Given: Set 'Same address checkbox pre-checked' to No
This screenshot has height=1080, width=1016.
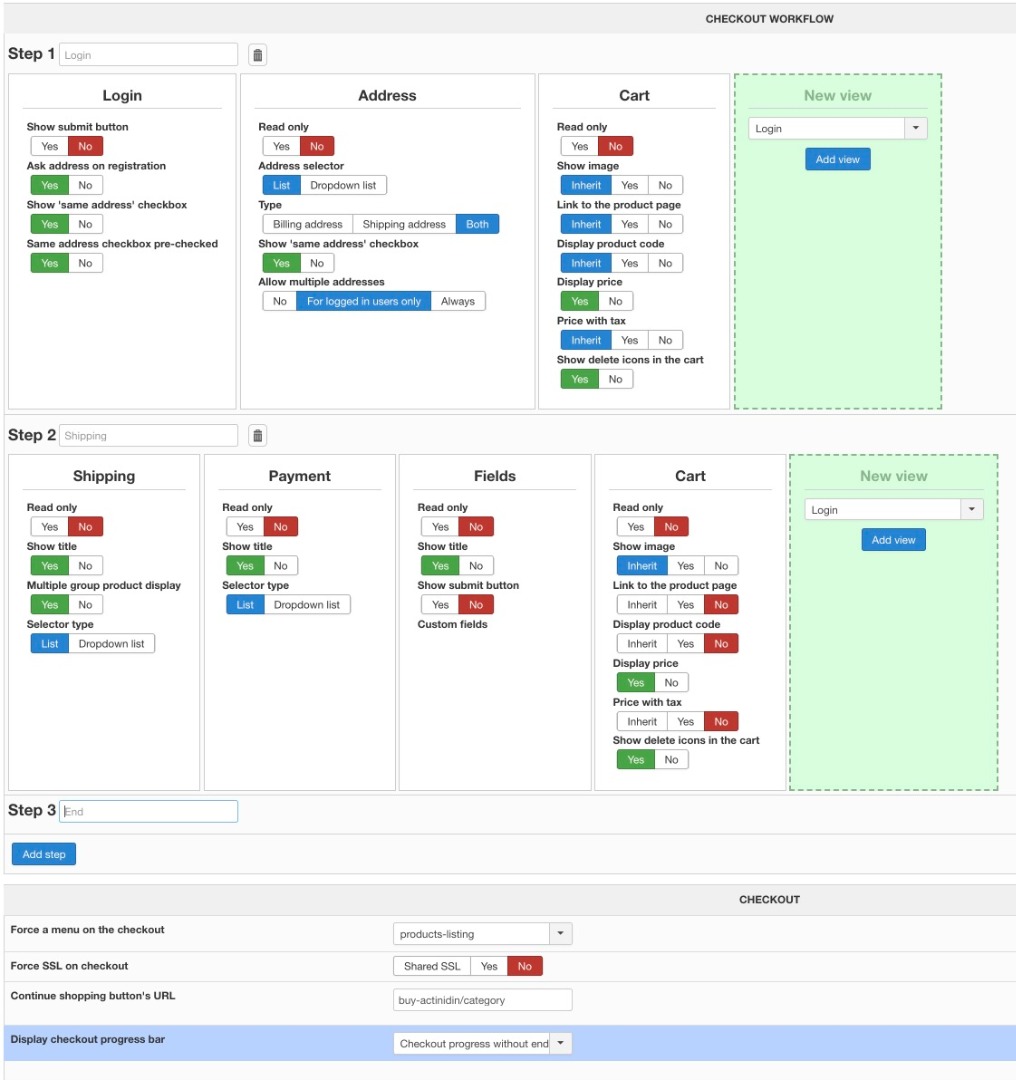Looking at the screenshot, I should pos(85,263).
